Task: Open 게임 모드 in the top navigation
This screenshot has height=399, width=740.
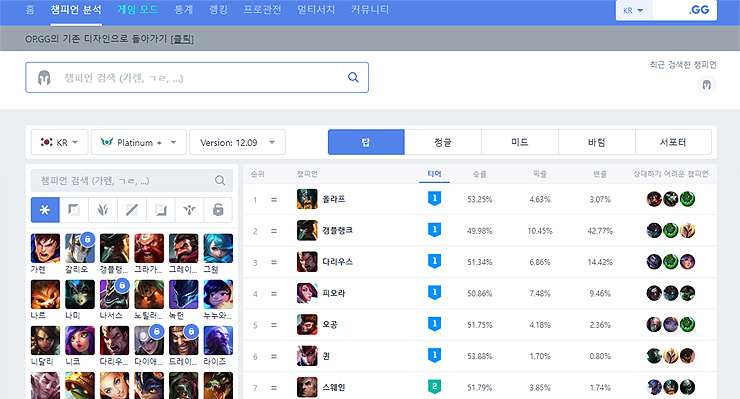Action: pos(138,10)
